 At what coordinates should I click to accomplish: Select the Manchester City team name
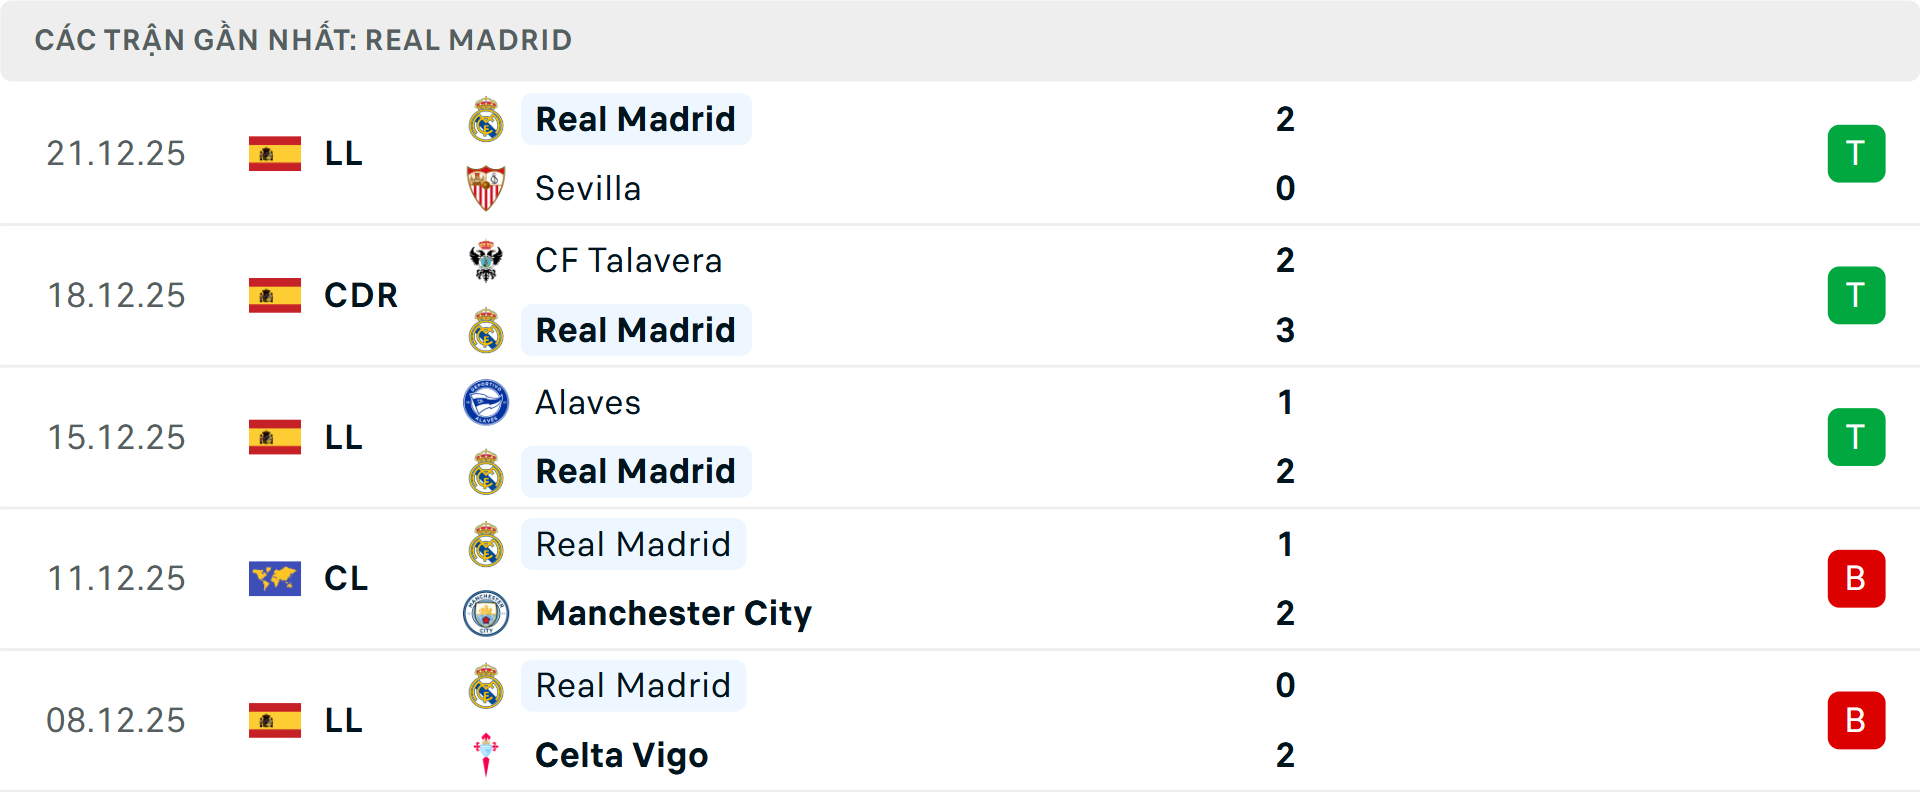tap(673, 613)
